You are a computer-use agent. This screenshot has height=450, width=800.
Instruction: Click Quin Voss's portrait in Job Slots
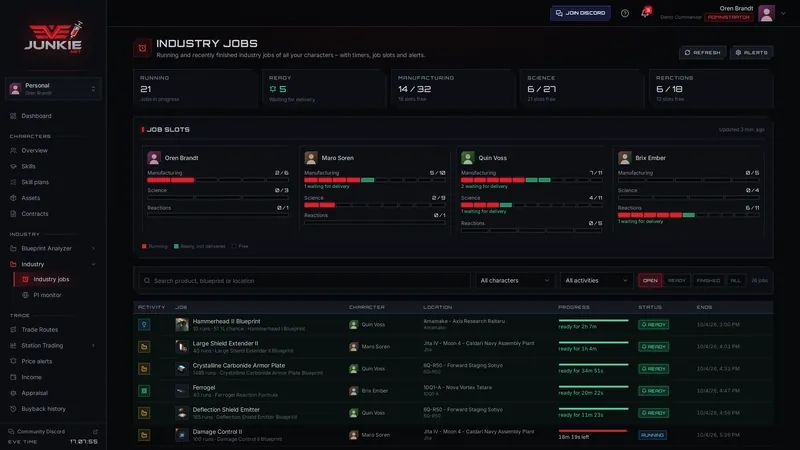click(467, 158)
